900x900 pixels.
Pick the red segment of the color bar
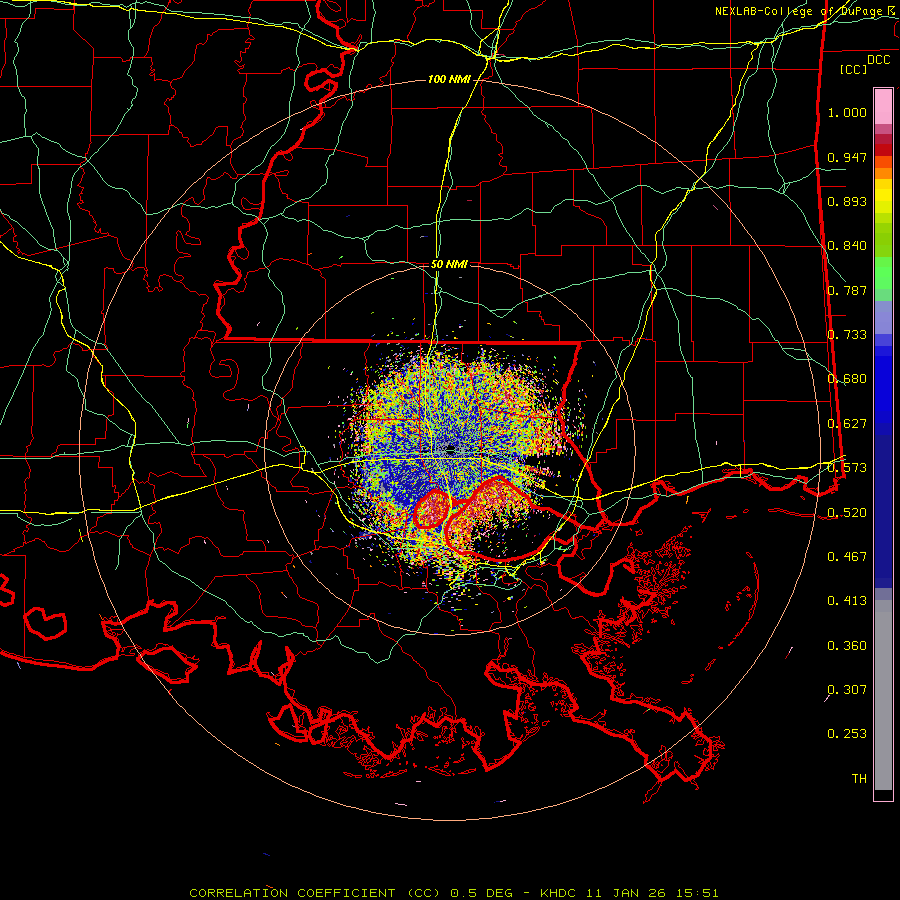(x=883, y=150)
